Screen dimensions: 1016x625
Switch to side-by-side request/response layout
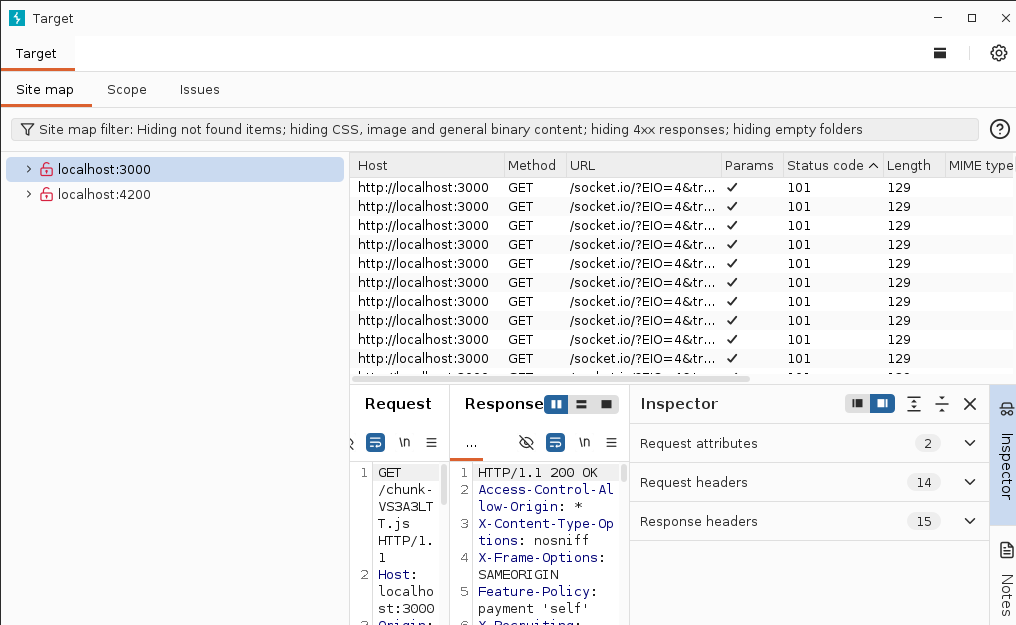556,404
